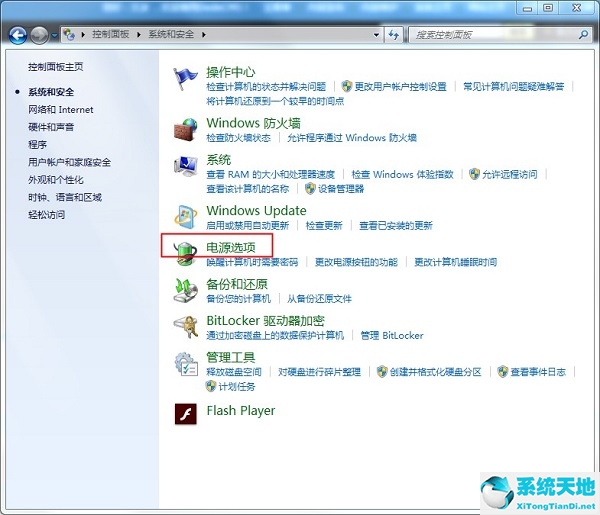
Task: Click the Windows Firewall brick wall icon
Action: pyautogui.click(x=186, y=130)
